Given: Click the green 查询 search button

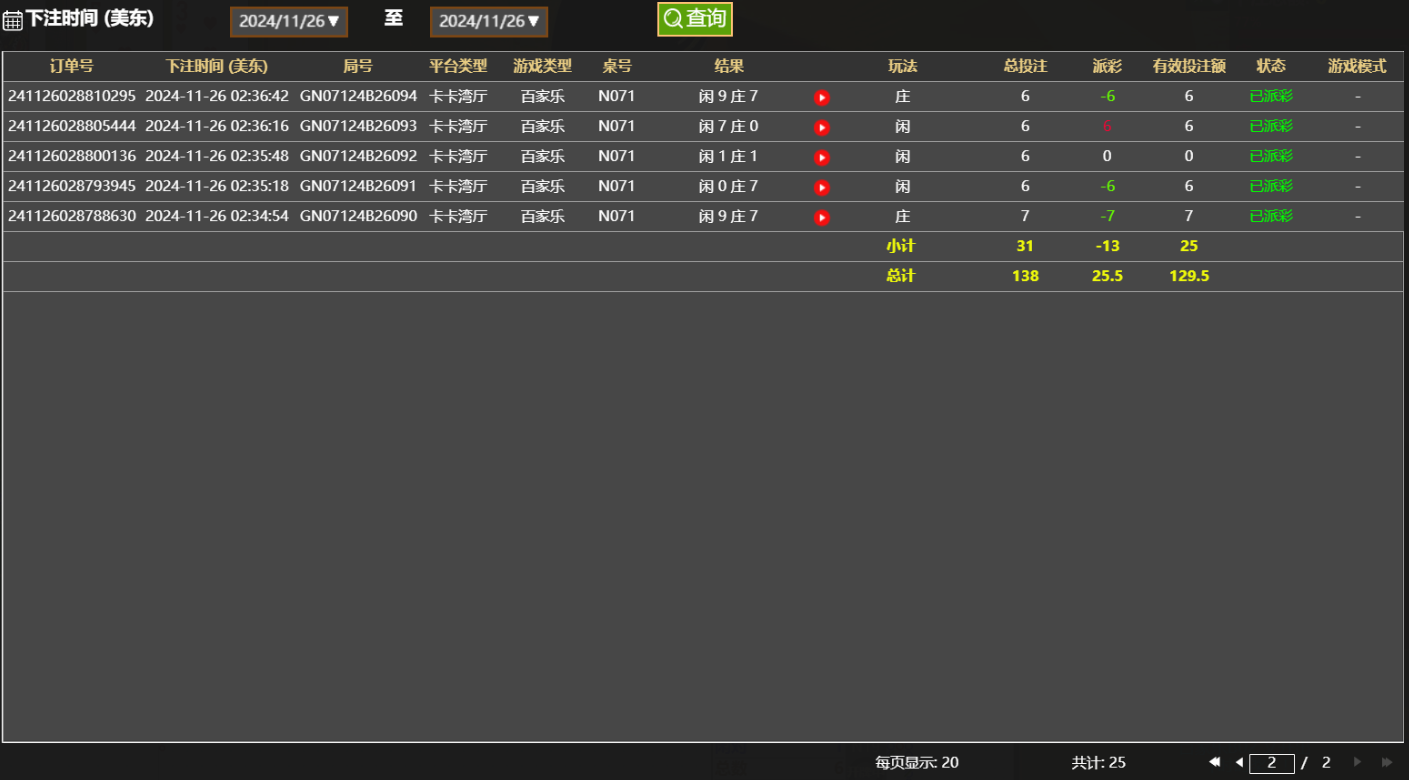Looking at the screenshot, I should pyautogui.click(x=695, y=19).
